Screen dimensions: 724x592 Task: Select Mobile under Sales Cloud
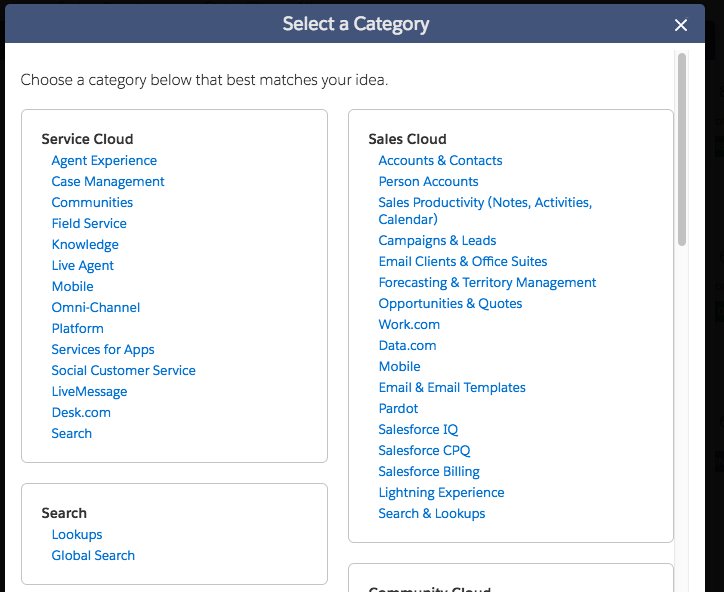click(399, 367)
